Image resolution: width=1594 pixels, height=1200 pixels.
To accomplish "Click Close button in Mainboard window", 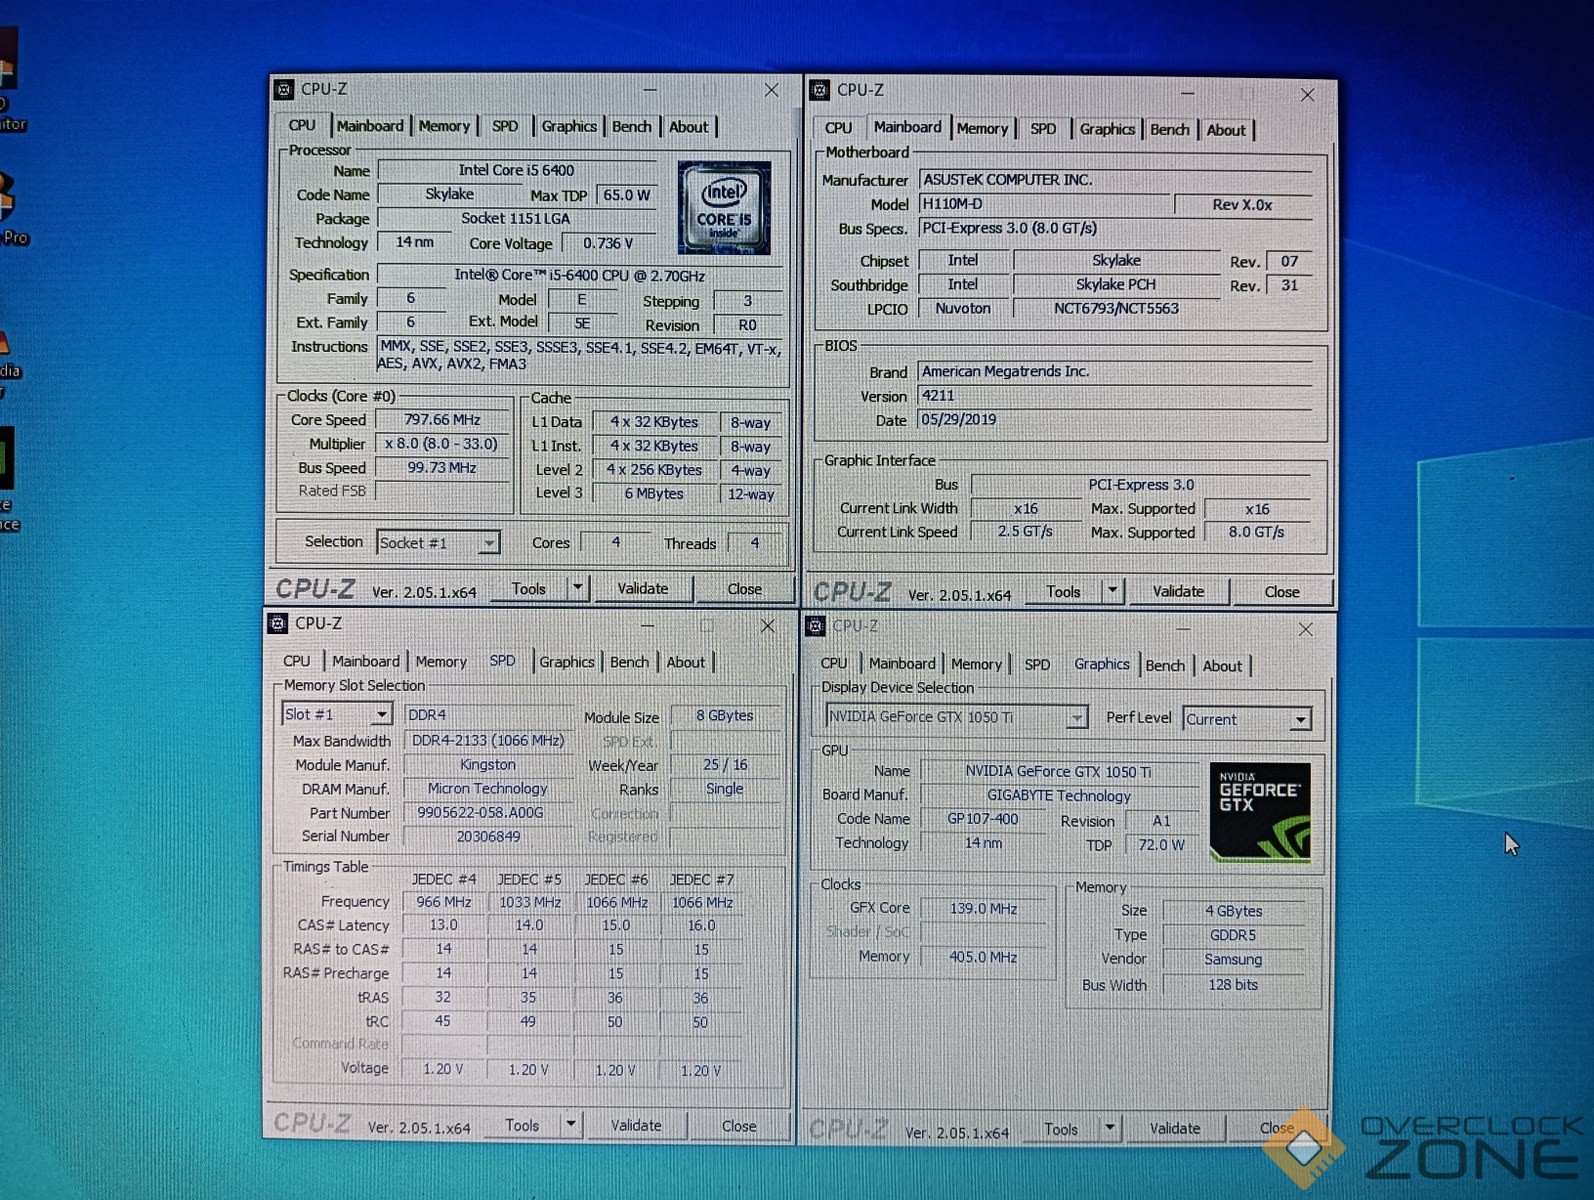I will click(1282, 593).
